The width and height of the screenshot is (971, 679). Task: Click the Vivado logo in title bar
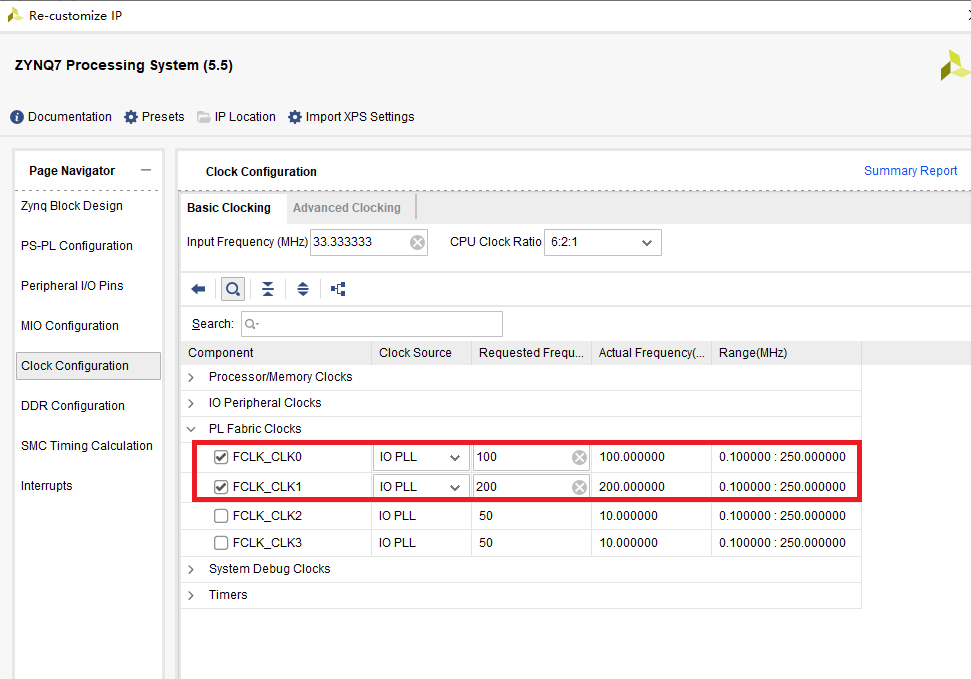pyautogui.click(x=14, y=15)
